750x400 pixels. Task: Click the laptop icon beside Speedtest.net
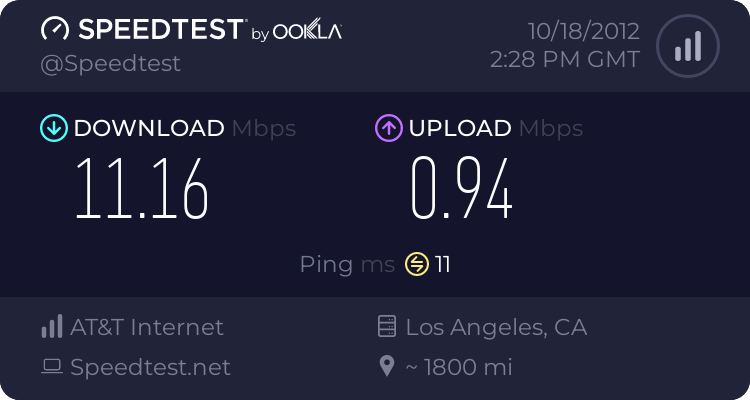point(52,367)
